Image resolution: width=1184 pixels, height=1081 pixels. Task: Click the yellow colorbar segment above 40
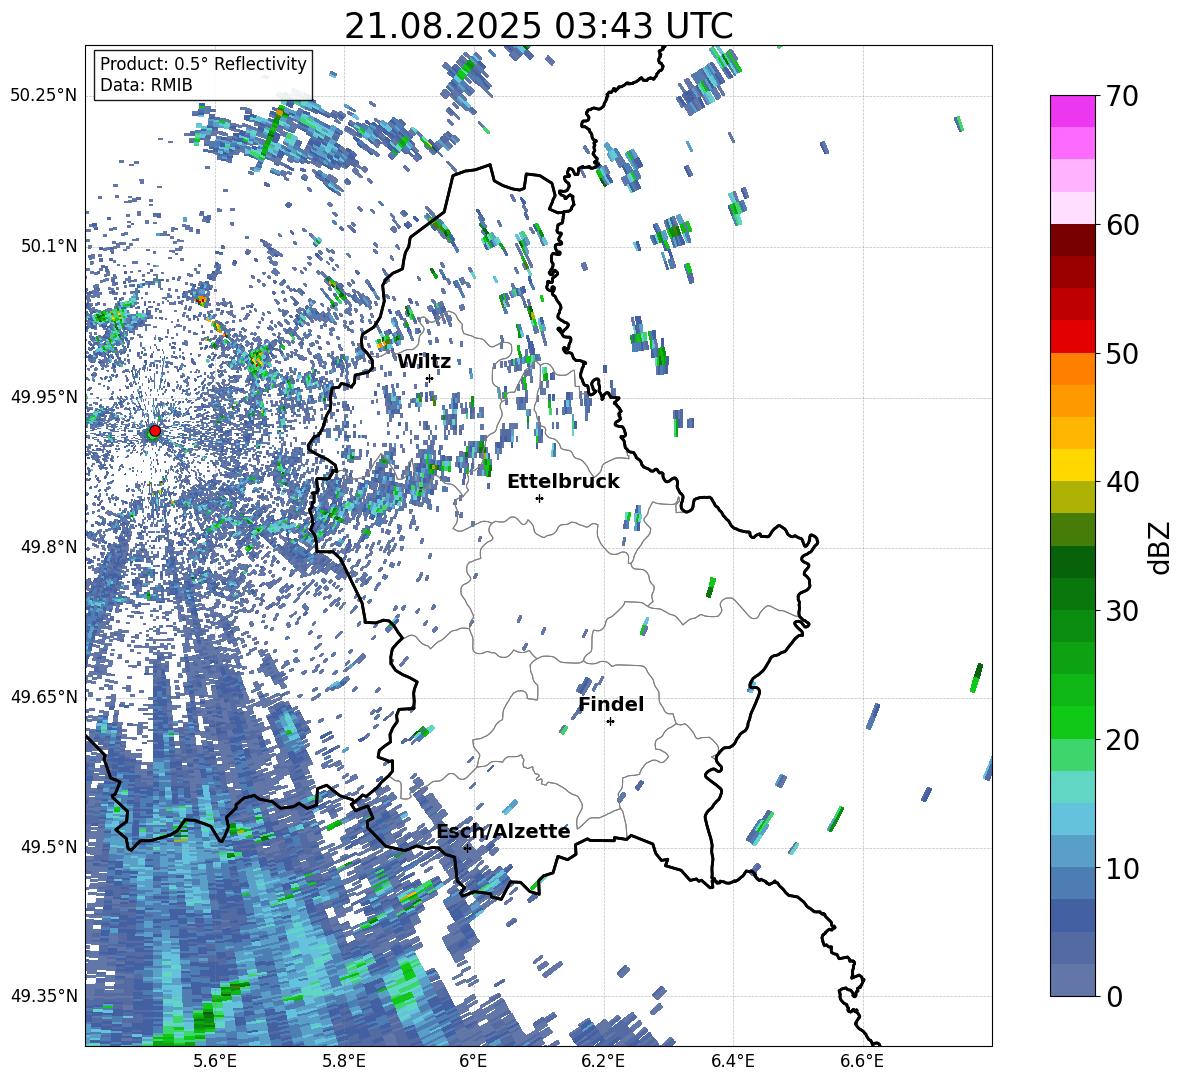click(x=1072, y=464)
